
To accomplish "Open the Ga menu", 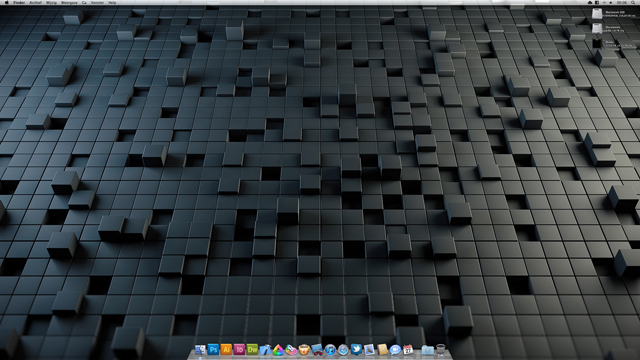I will [84, 2].
